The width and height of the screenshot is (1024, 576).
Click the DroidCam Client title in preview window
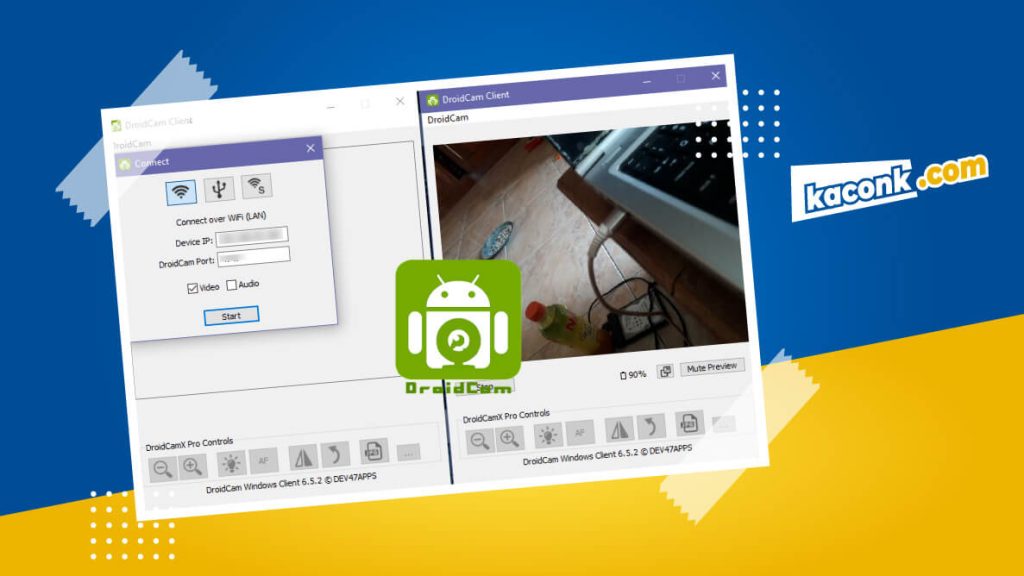point(475,97)
